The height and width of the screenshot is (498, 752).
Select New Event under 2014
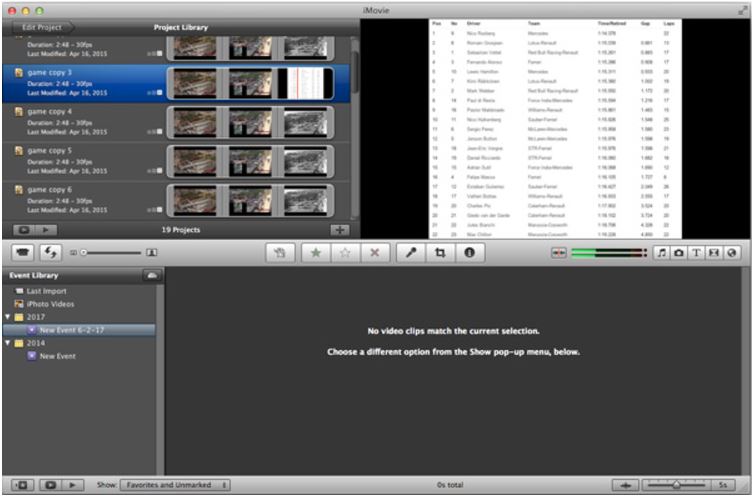(x=79, y=356)
